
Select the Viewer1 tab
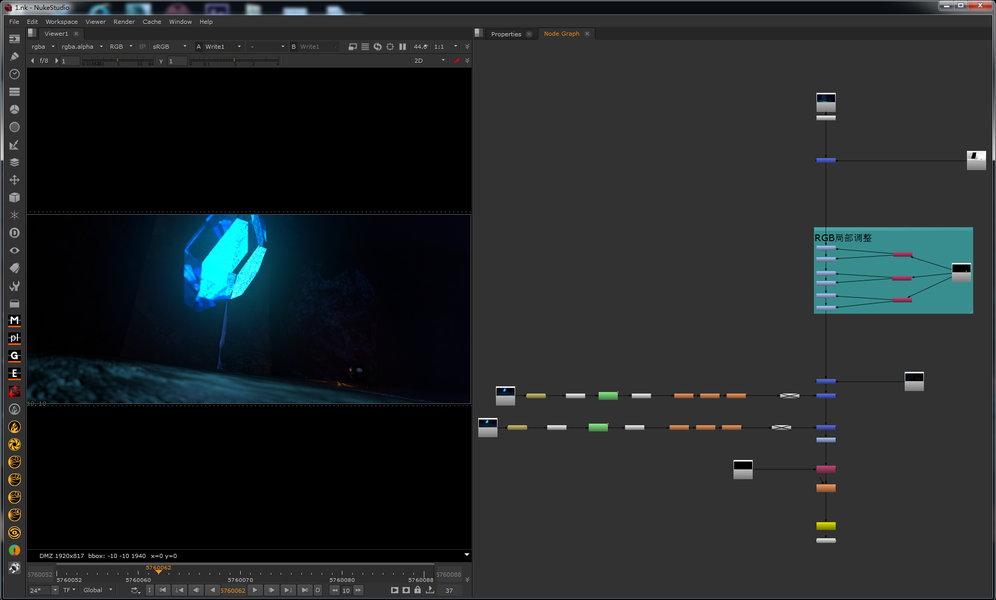click(x=56, y=34)
